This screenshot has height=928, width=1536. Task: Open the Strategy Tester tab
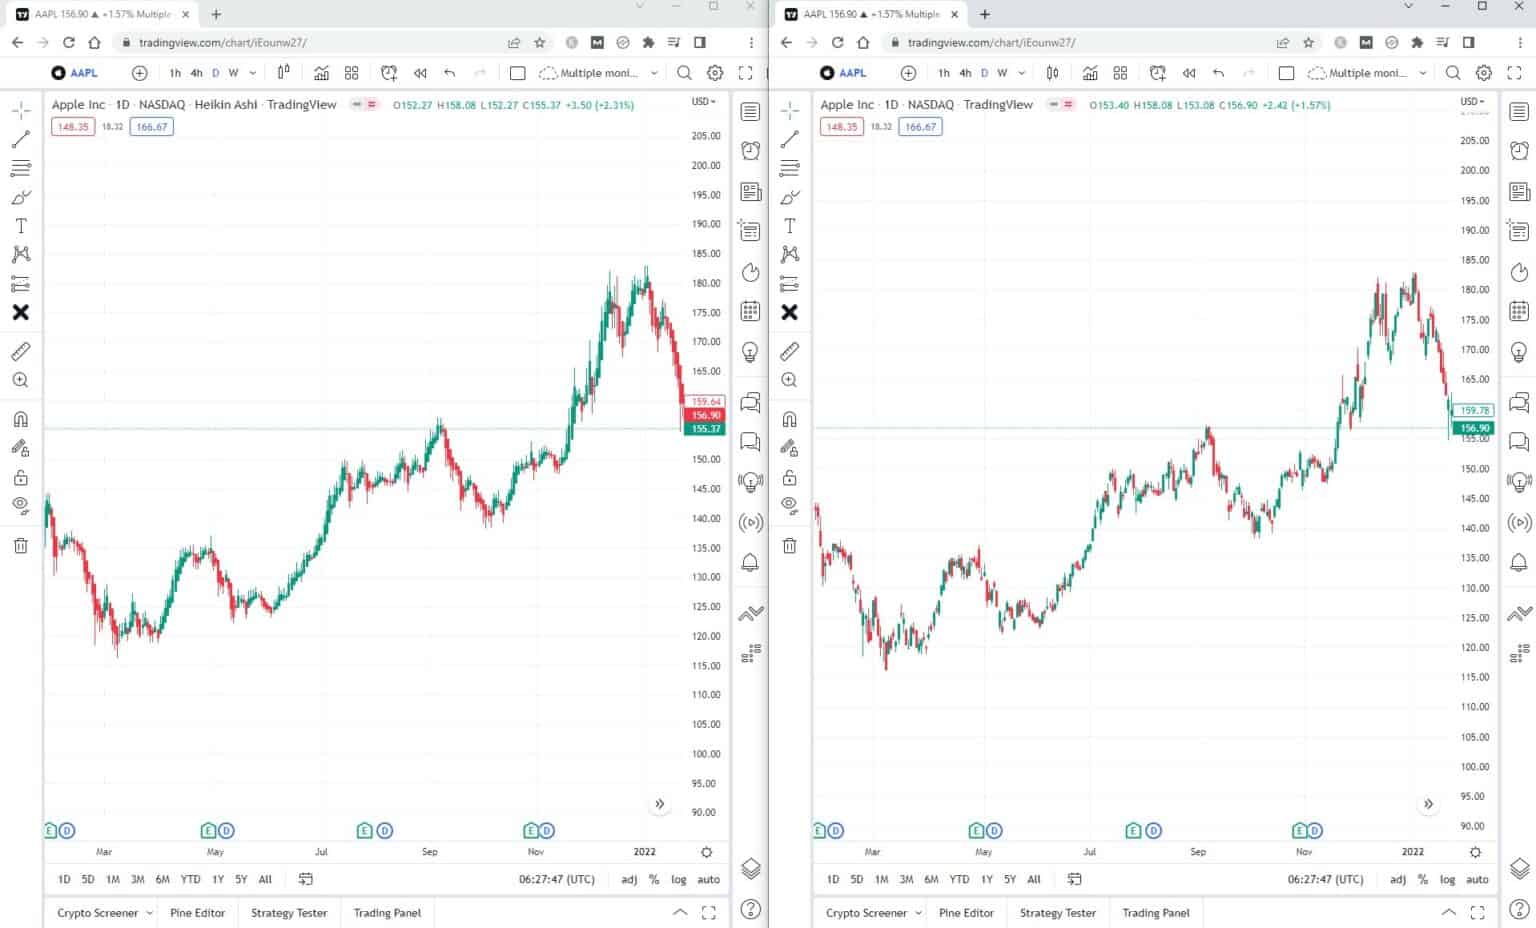(x=288, y=912)
